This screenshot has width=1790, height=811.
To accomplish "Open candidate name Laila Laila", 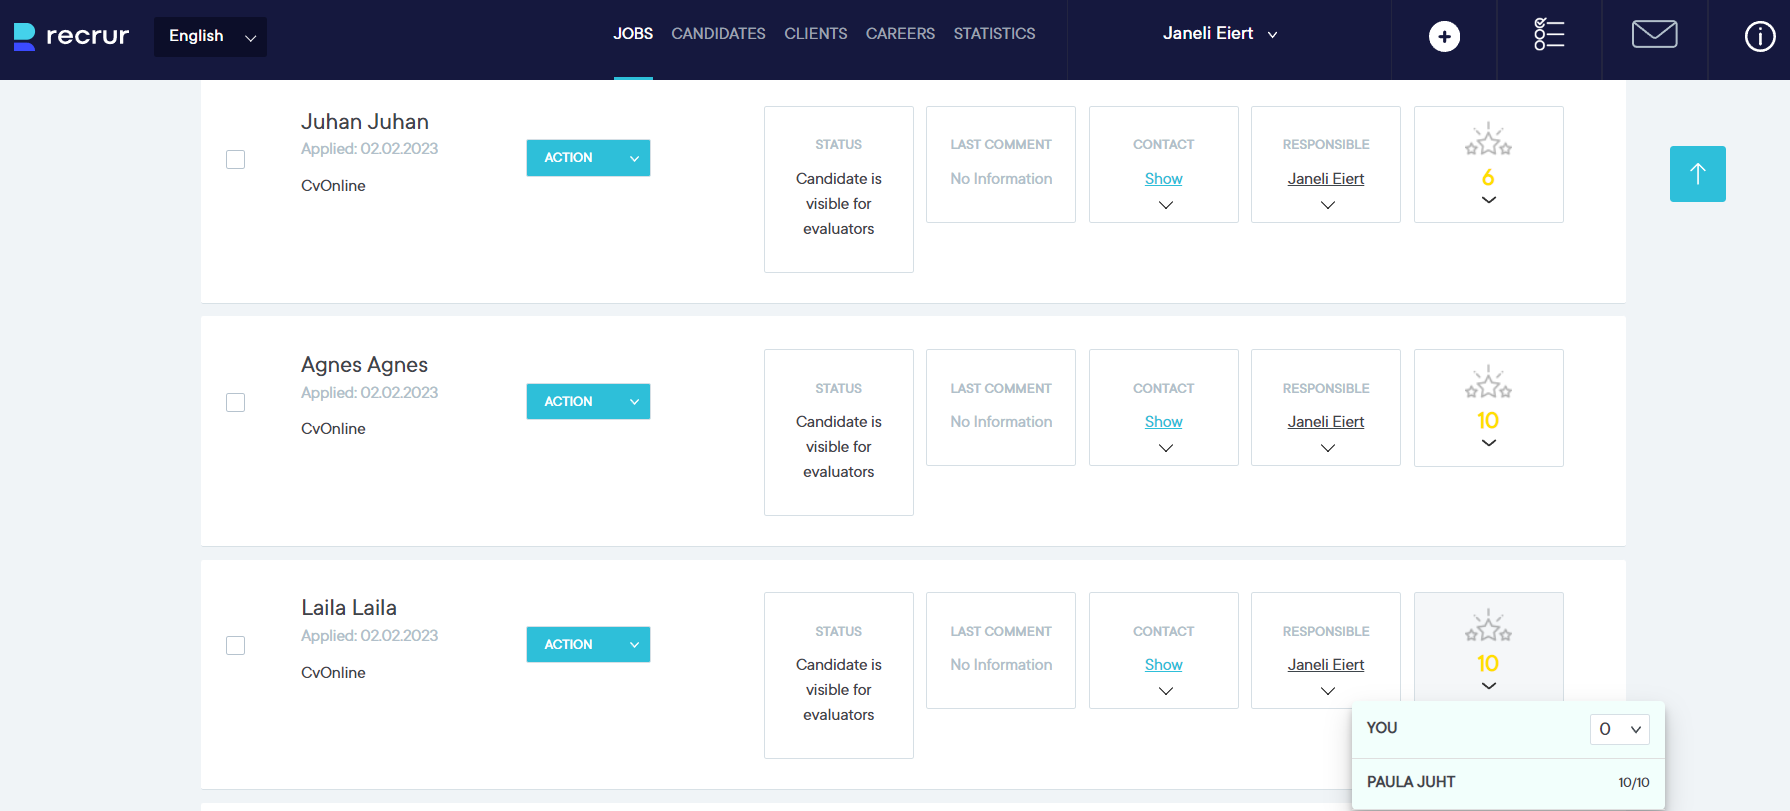I will click(x=349, y=608).
